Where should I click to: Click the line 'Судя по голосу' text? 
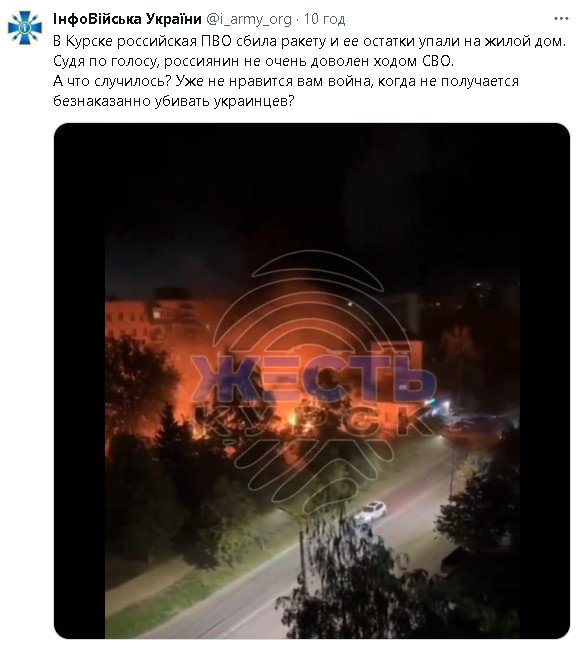point(253,61)
